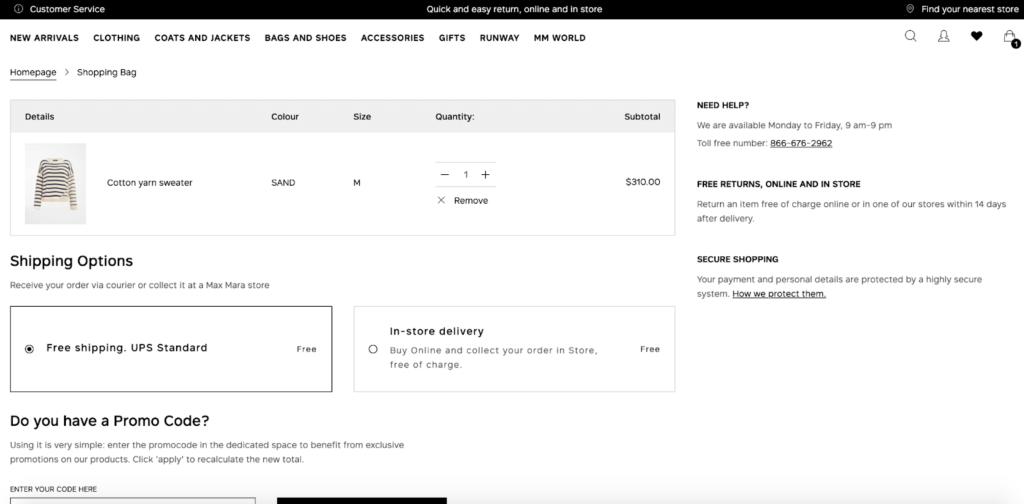Open COATS AND JACKETS menu

[202, 38]
